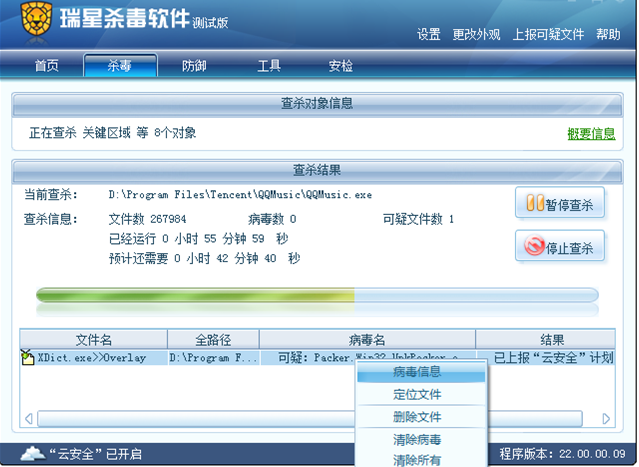
Task: Click 上报可疑文件 in the top menu
Action: click(548, 34)
